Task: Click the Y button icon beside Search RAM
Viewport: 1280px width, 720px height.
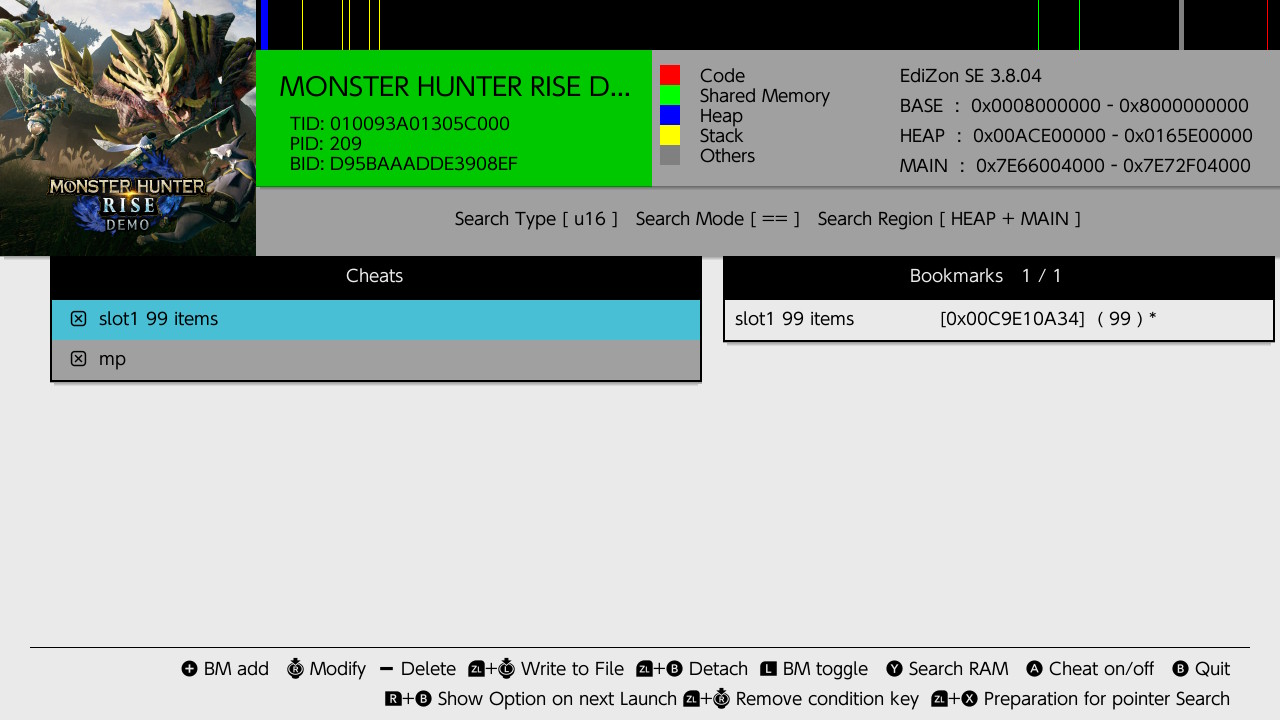Action: click(x=894, y=669)
